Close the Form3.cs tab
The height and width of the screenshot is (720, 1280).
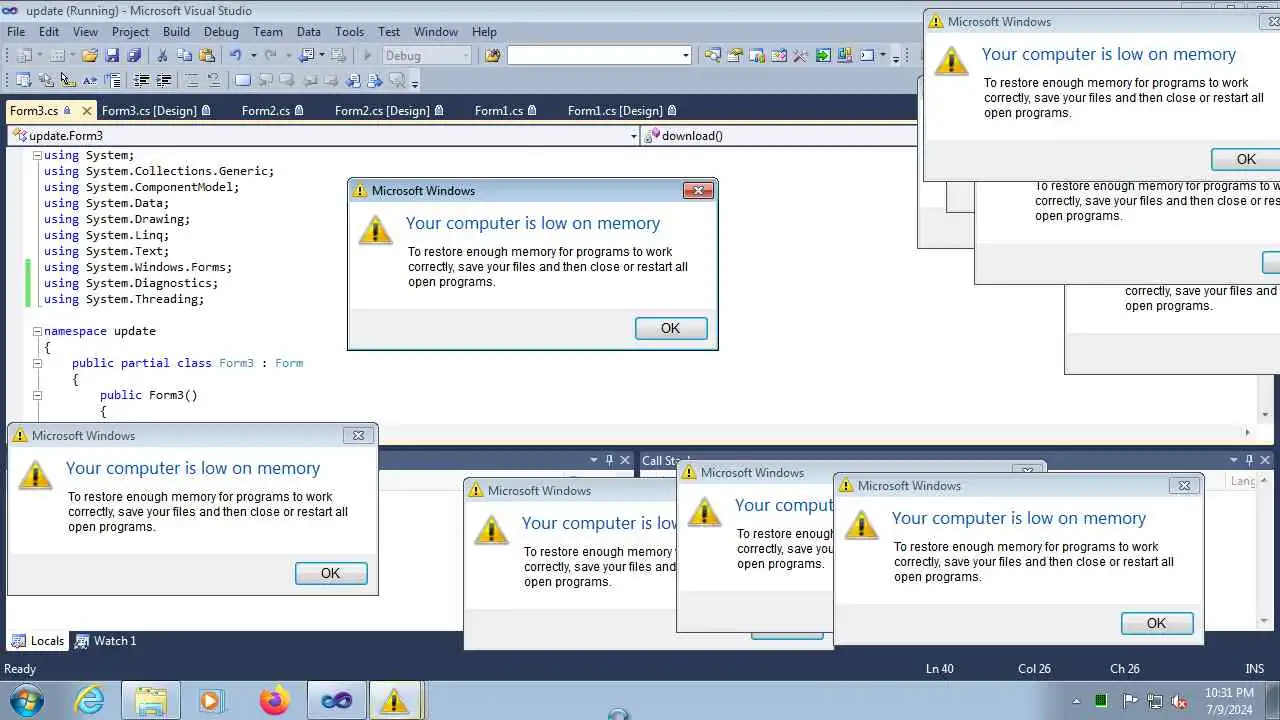(x=87, y=111)
